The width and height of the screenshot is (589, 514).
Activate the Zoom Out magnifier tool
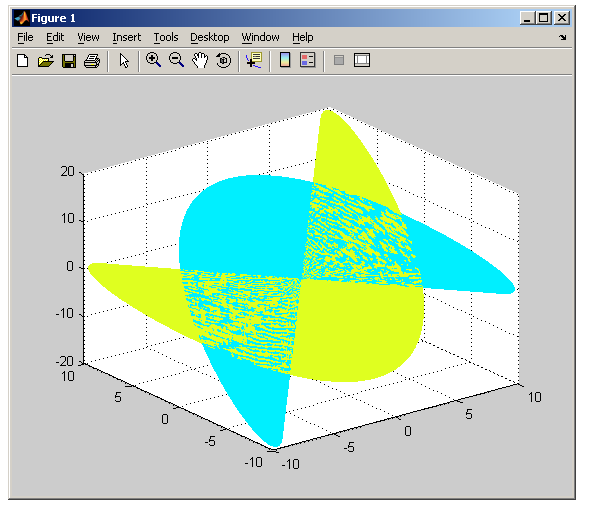pos(176,60)
